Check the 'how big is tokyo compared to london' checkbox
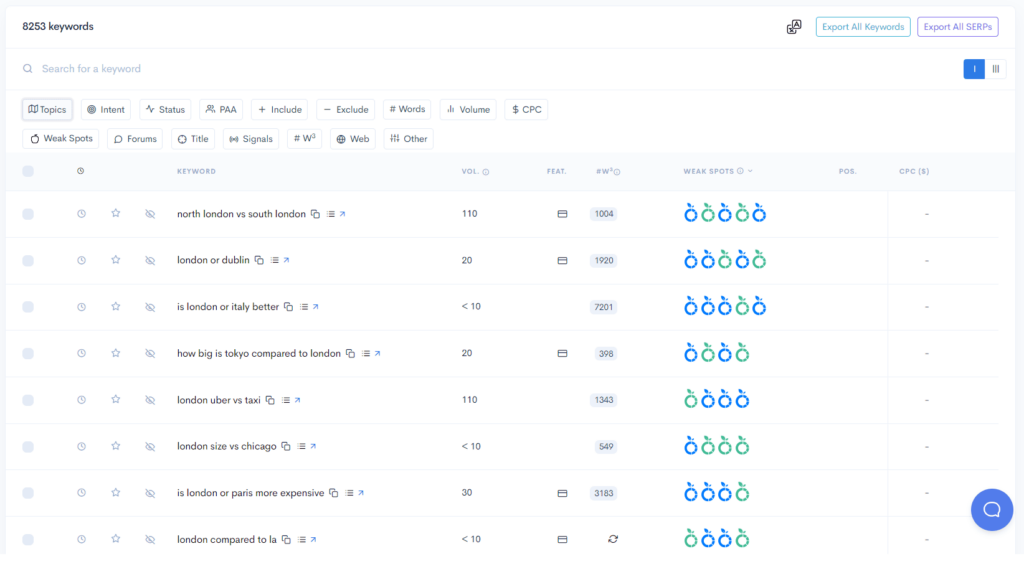1024x564 pixels. [28, 354]
